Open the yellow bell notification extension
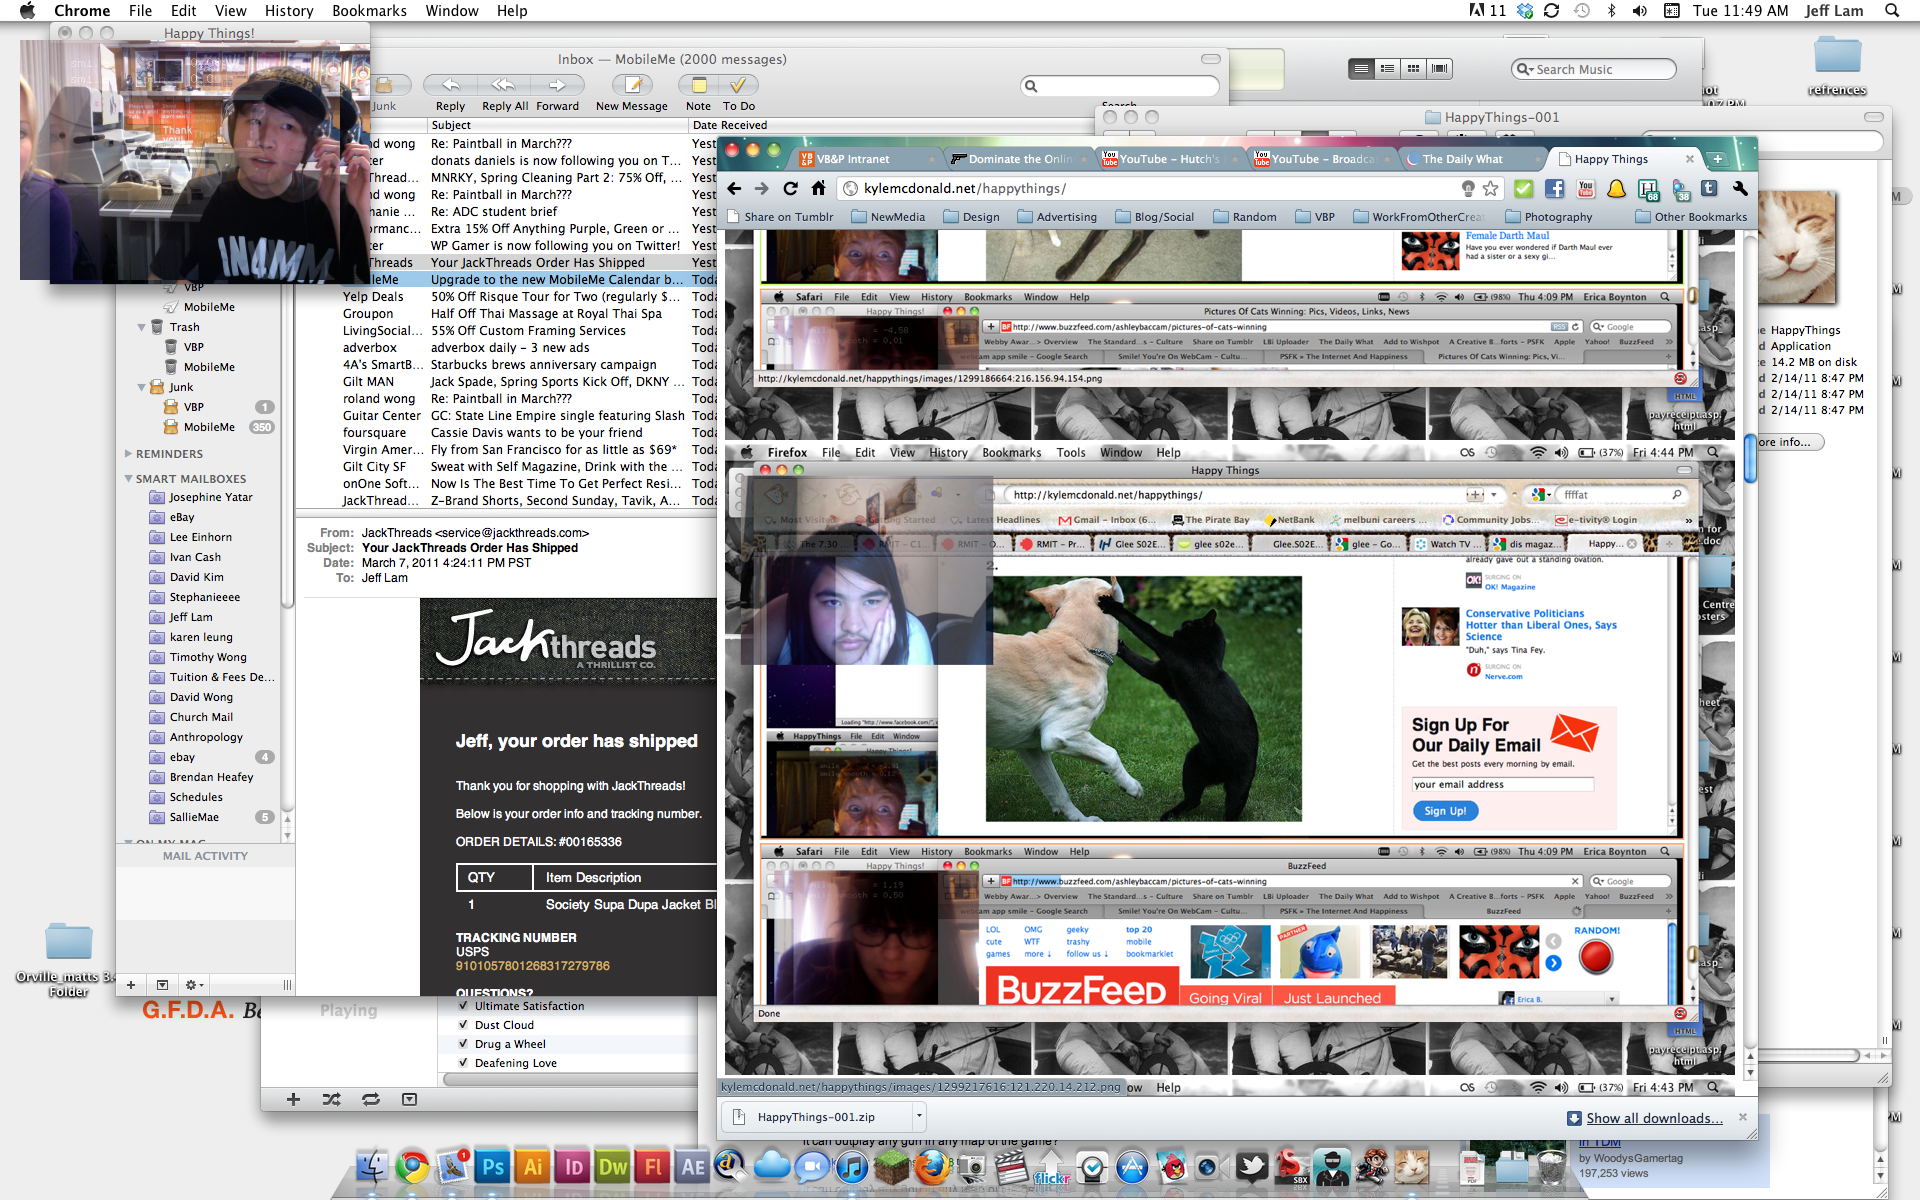The width and height of the screenshot is (1920, 1200). (x=1616, y=188)
